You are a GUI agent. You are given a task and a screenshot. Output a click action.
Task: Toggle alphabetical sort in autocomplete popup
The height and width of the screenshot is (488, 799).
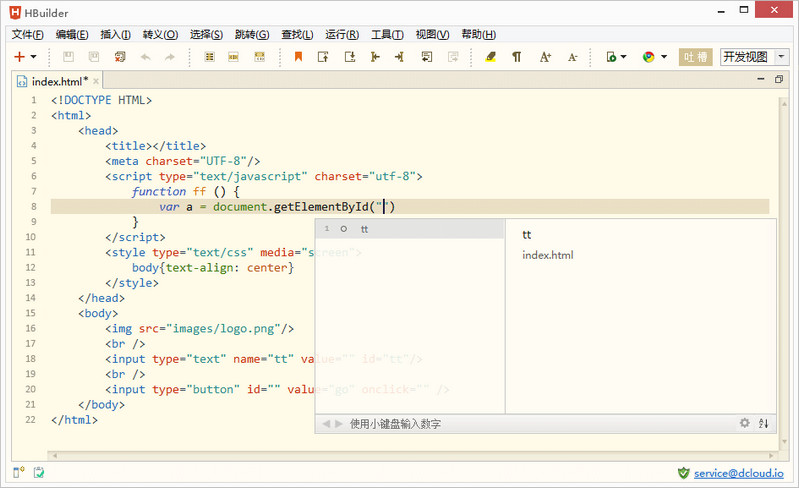tap(764, 423)
